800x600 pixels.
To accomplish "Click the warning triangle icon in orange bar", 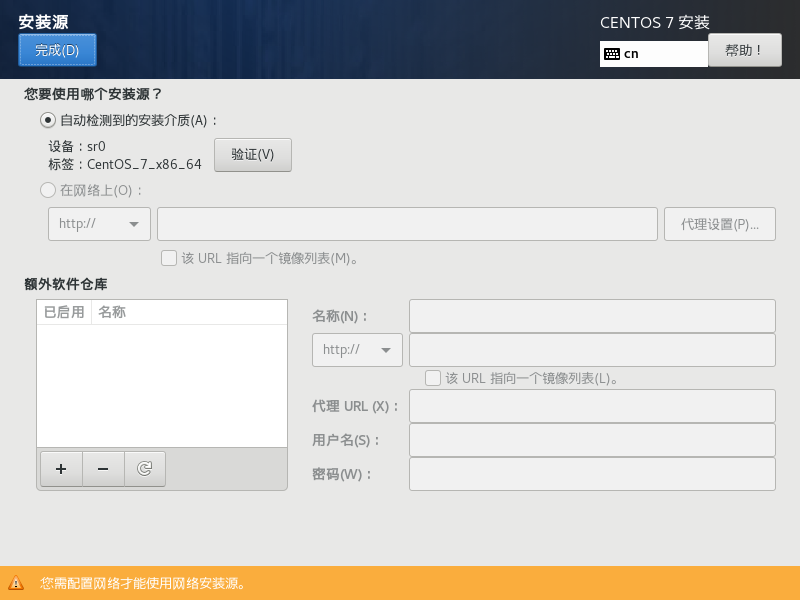I will (16, 583).
